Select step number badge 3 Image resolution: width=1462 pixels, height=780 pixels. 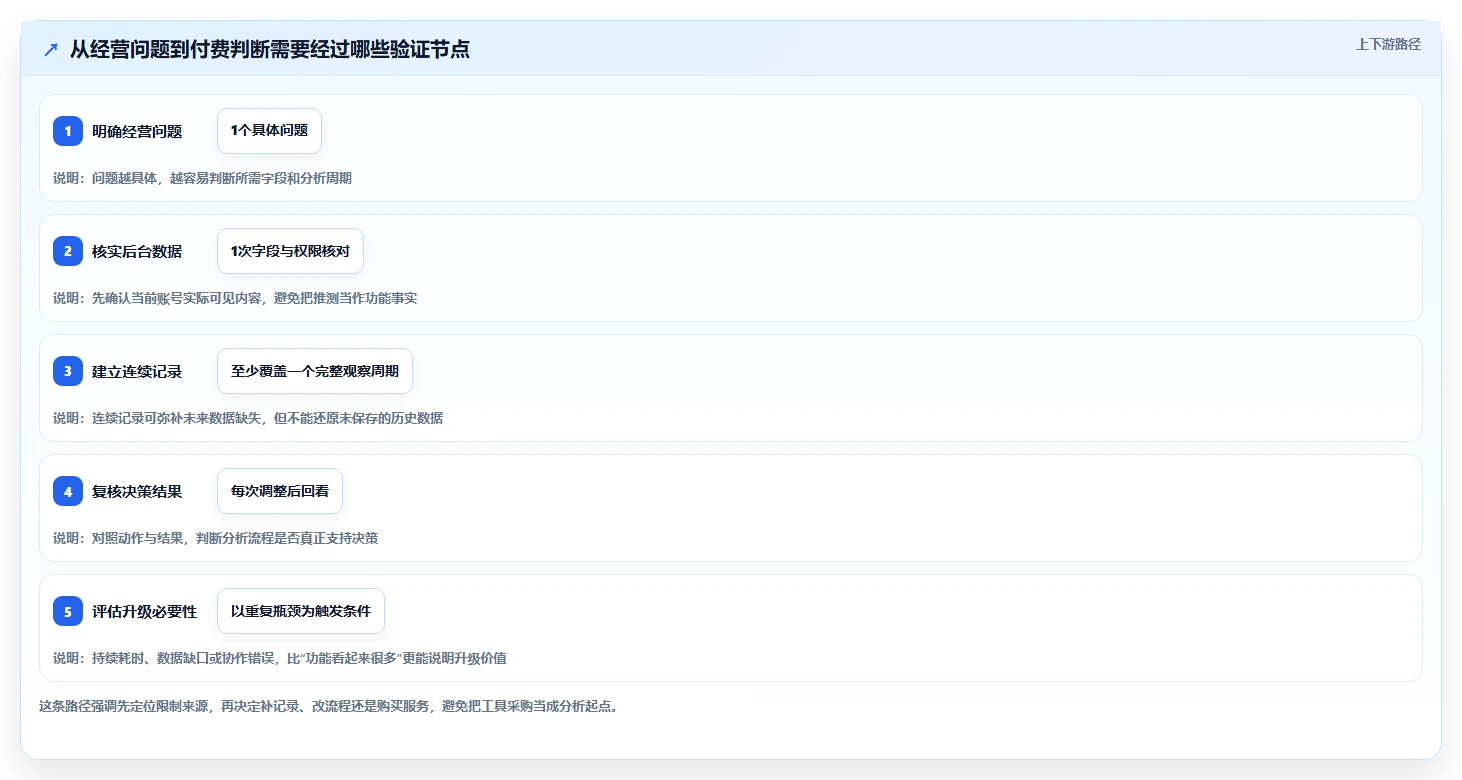[x=68, y=371]
